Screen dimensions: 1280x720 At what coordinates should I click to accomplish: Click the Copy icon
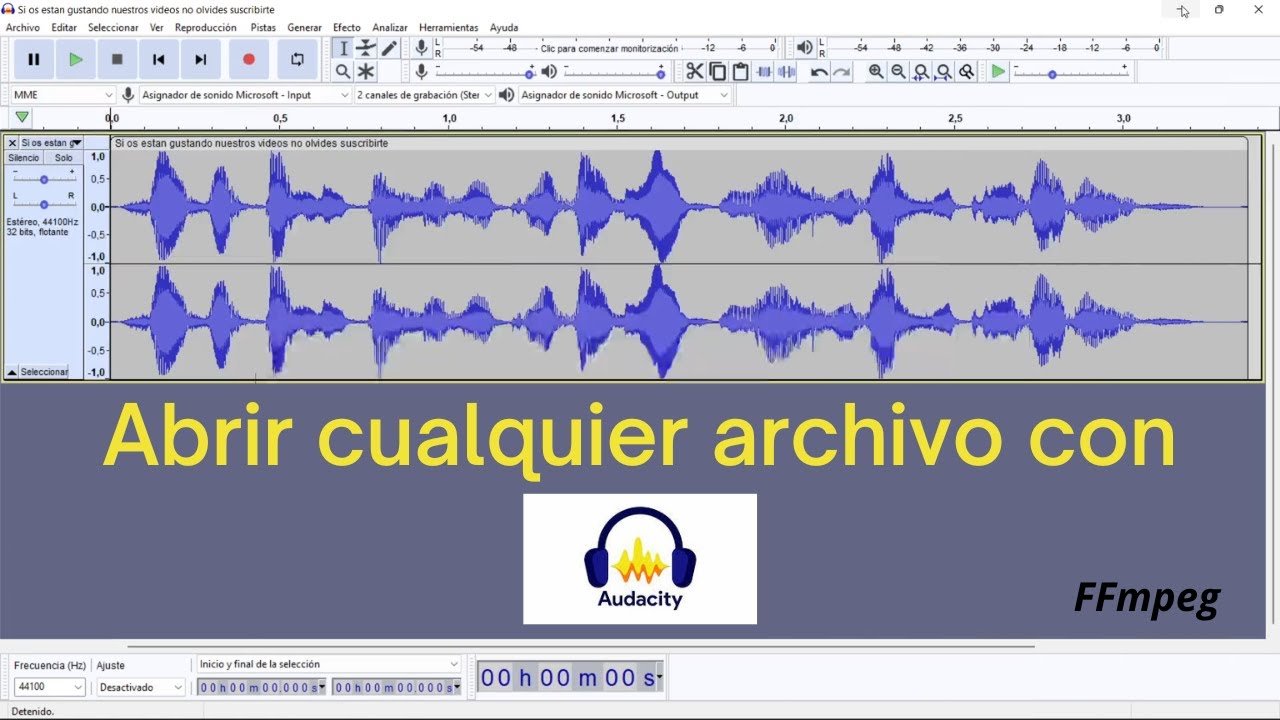tap(717, 71)
